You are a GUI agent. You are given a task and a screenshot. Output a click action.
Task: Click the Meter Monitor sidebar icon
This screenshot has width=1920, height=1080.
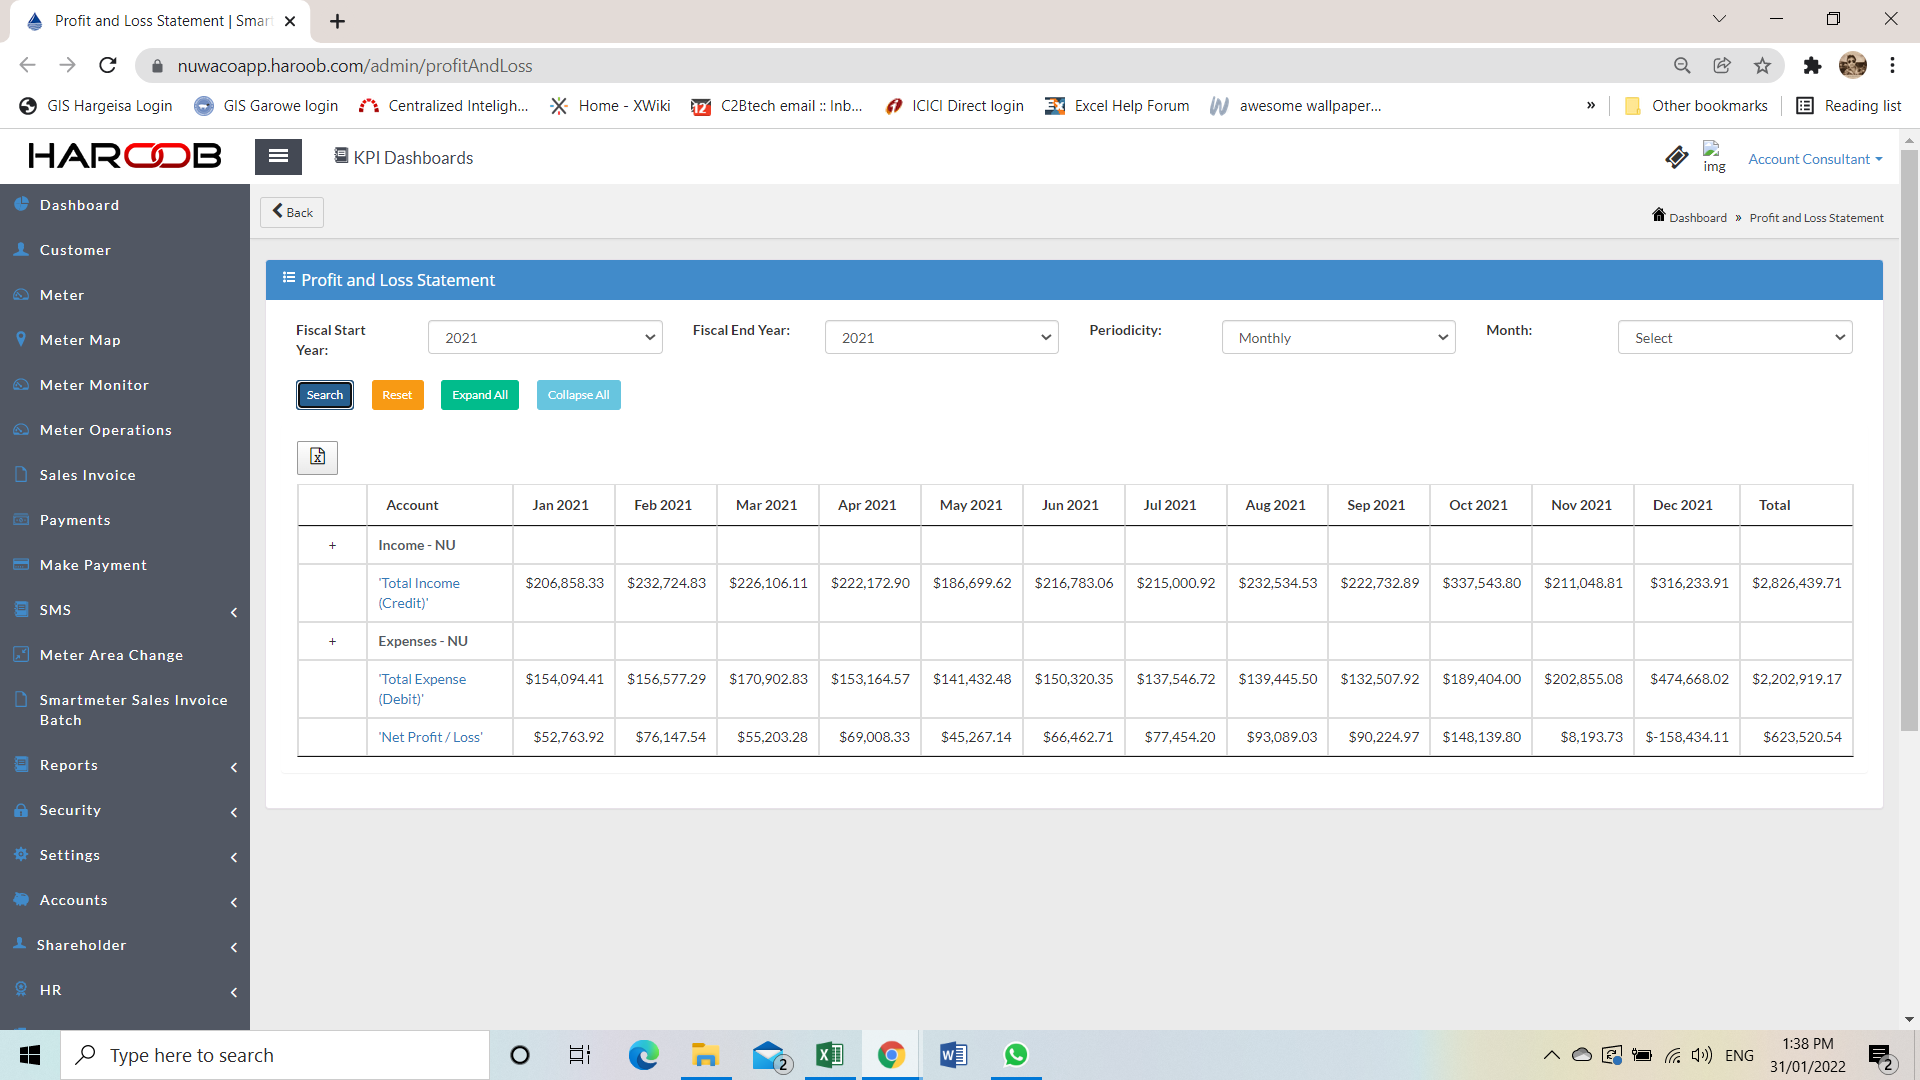pos(21,384)
